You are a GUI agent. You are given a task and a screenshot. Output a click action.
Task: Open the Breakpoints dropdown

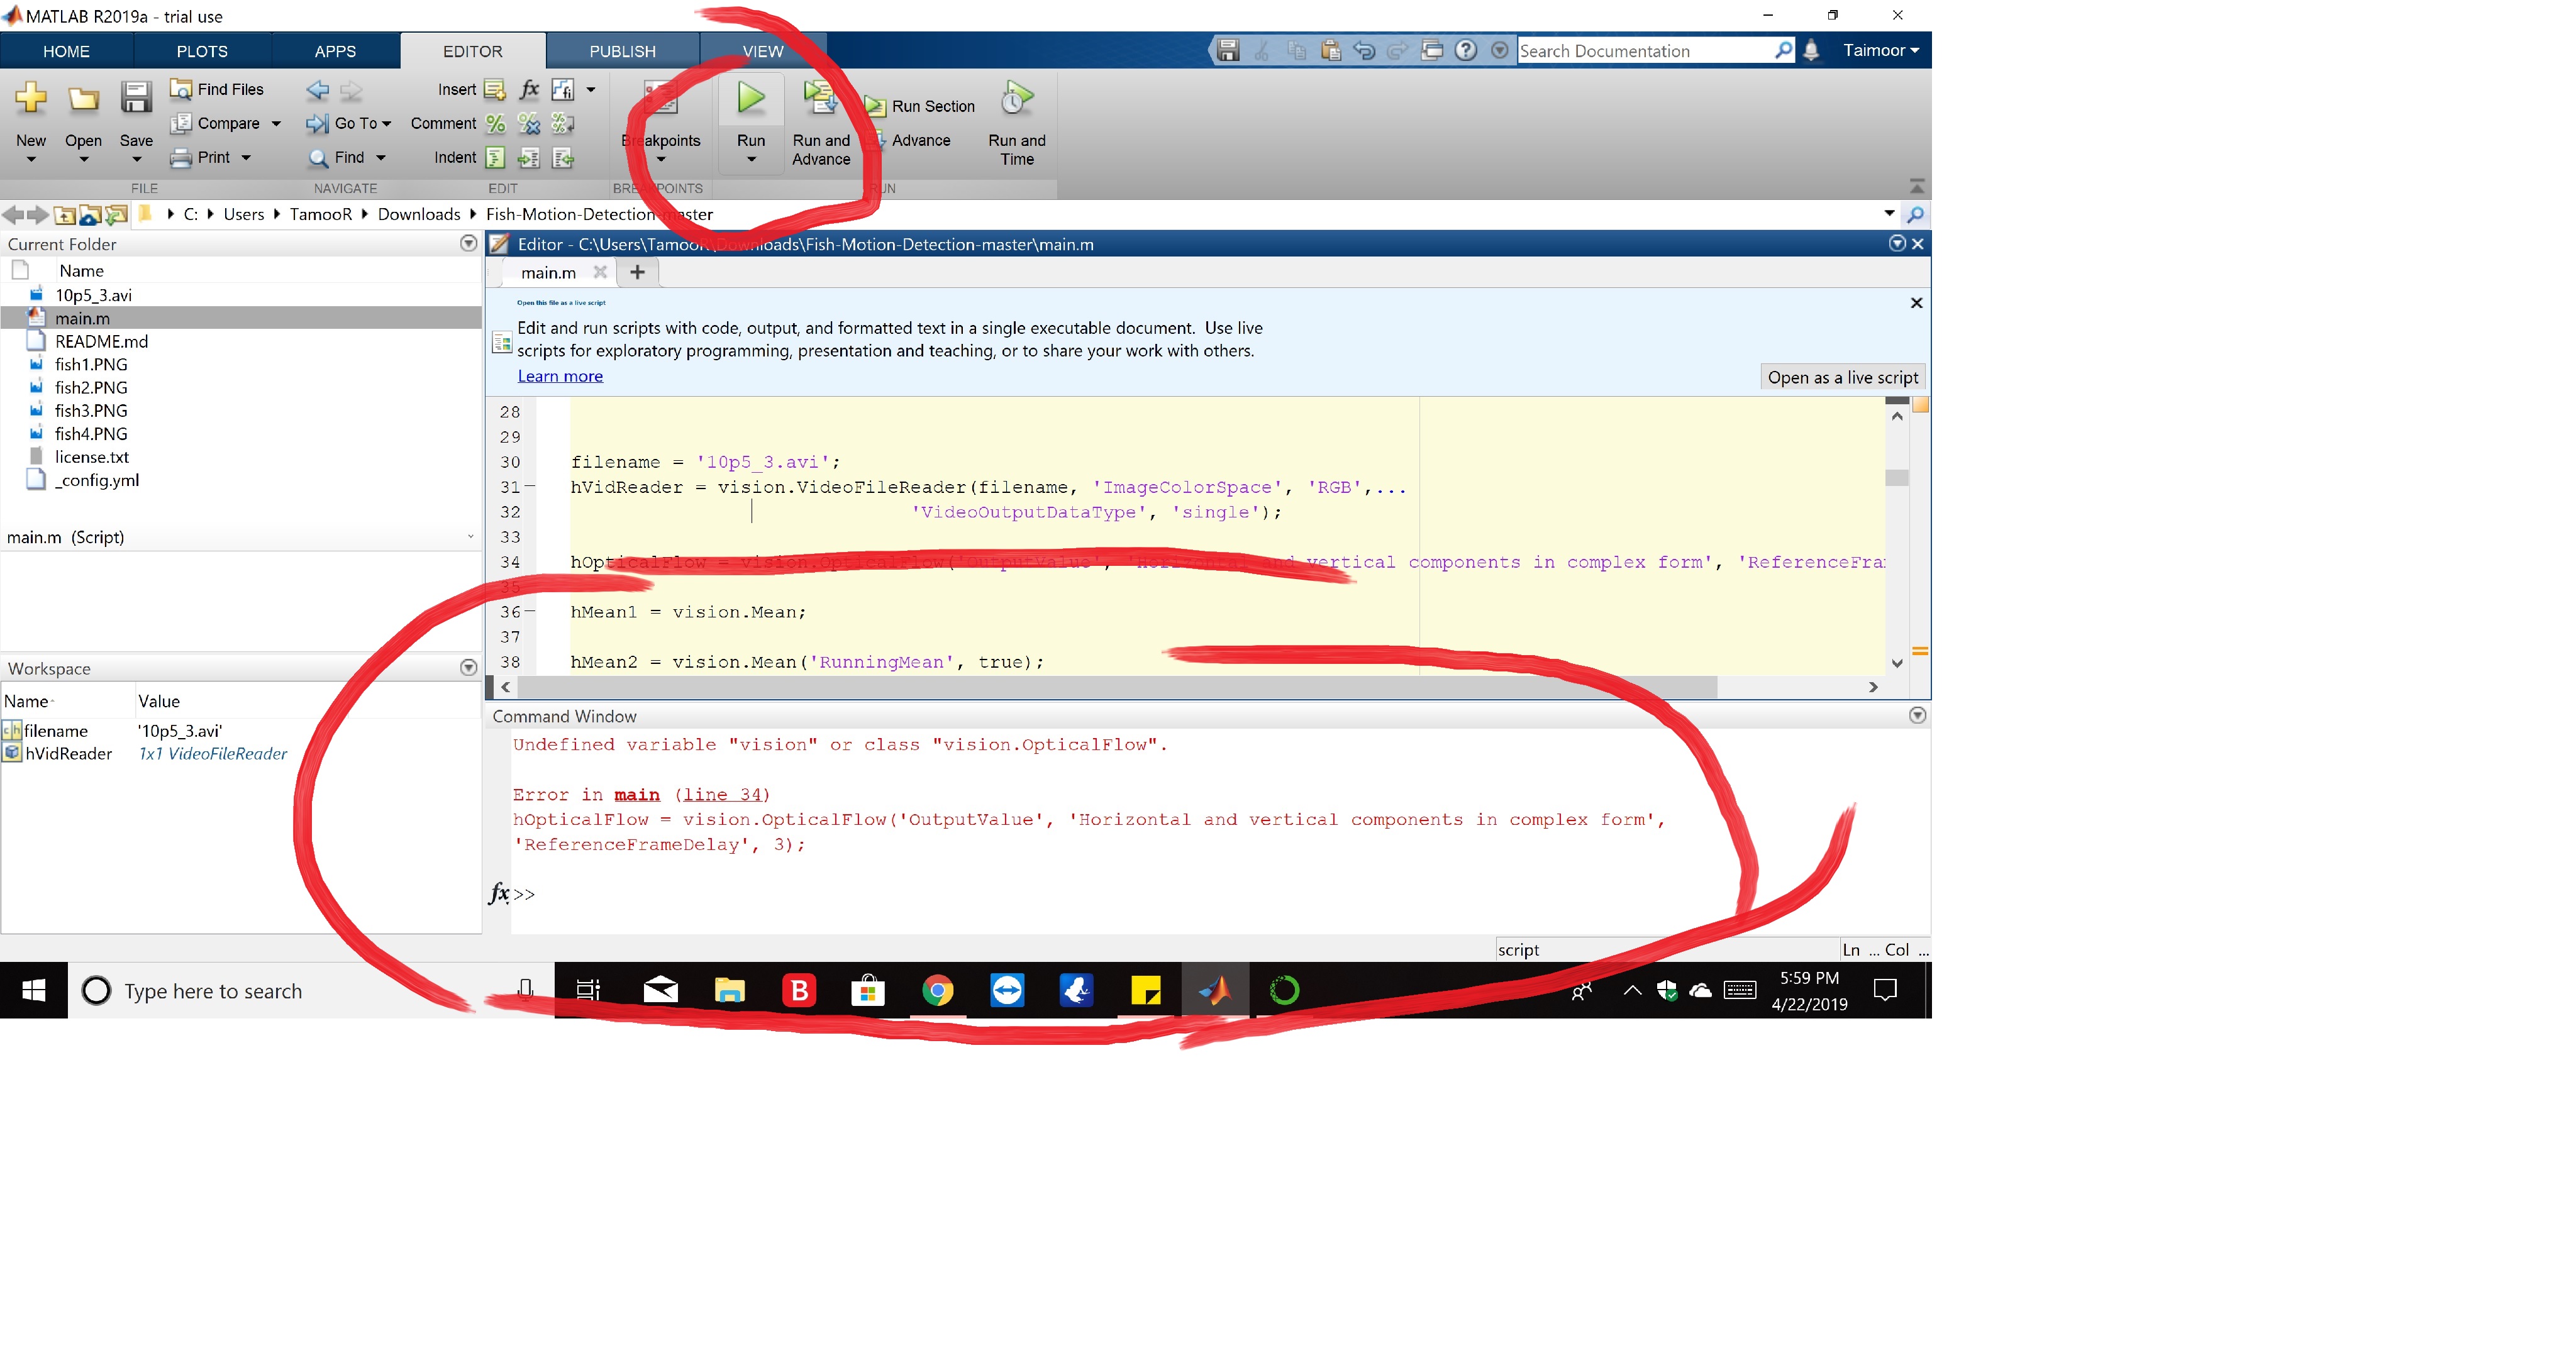click(x=660, y=159)
